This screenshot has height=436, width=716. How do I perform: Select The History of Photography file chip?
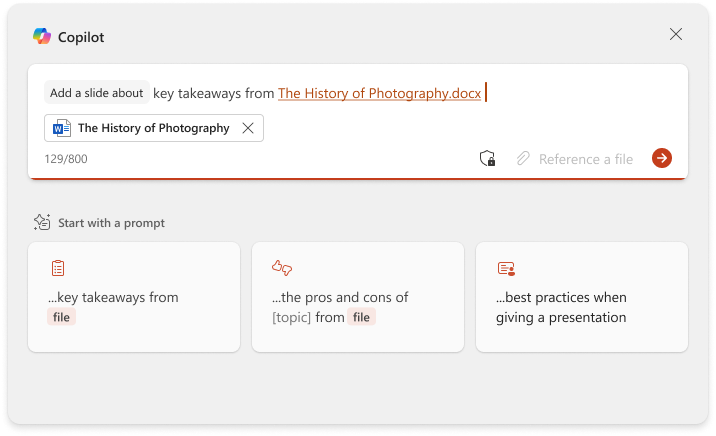pyautogui.click(x=152, y=128)
